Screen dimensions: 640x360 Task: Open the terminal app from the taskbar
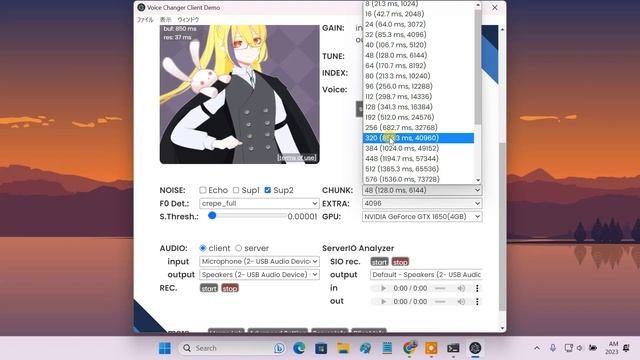click(x=453, y=348)
